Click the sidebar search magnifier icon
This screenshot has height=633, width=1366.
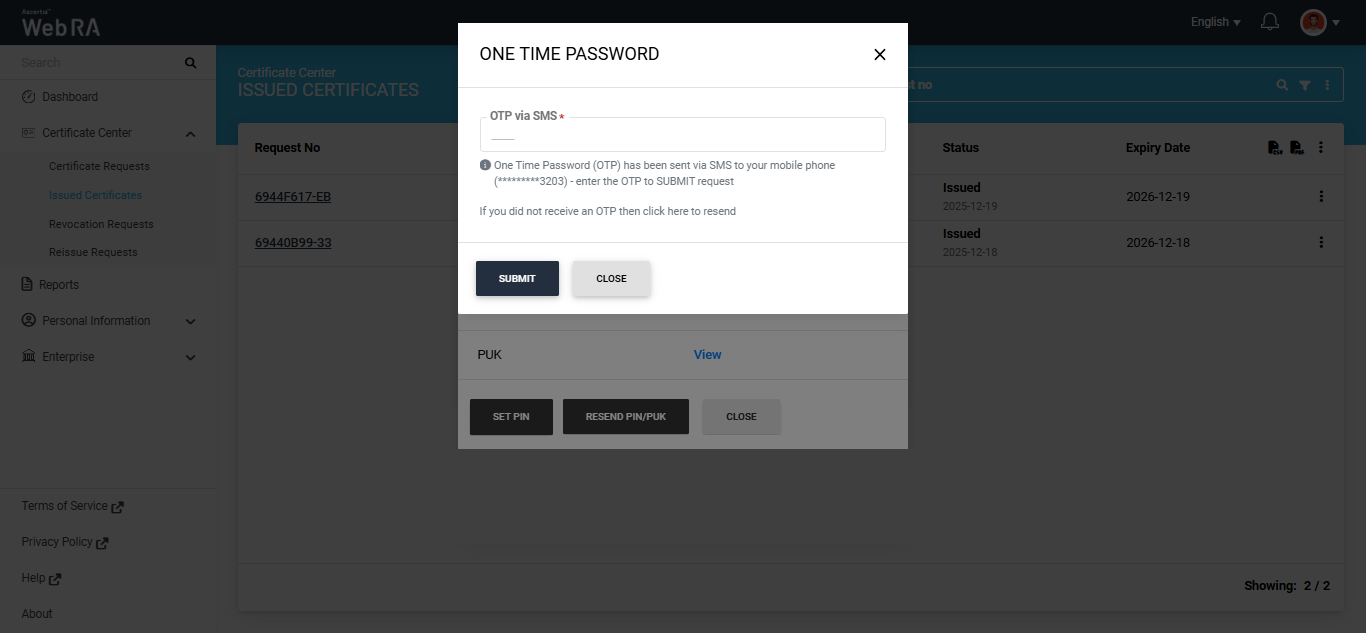[190, 63]
